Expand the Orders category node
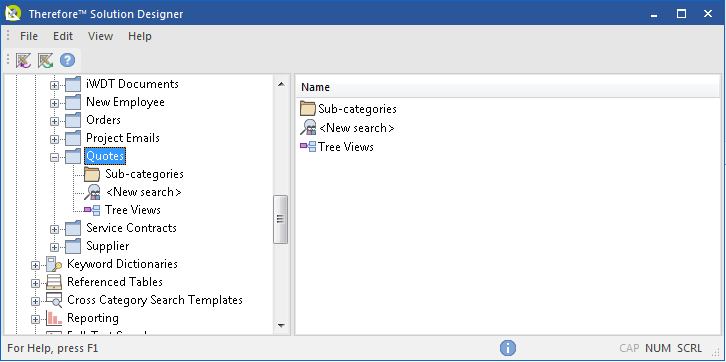The width and height of the screenshot is (726, 362). click(x=55, y=121)
